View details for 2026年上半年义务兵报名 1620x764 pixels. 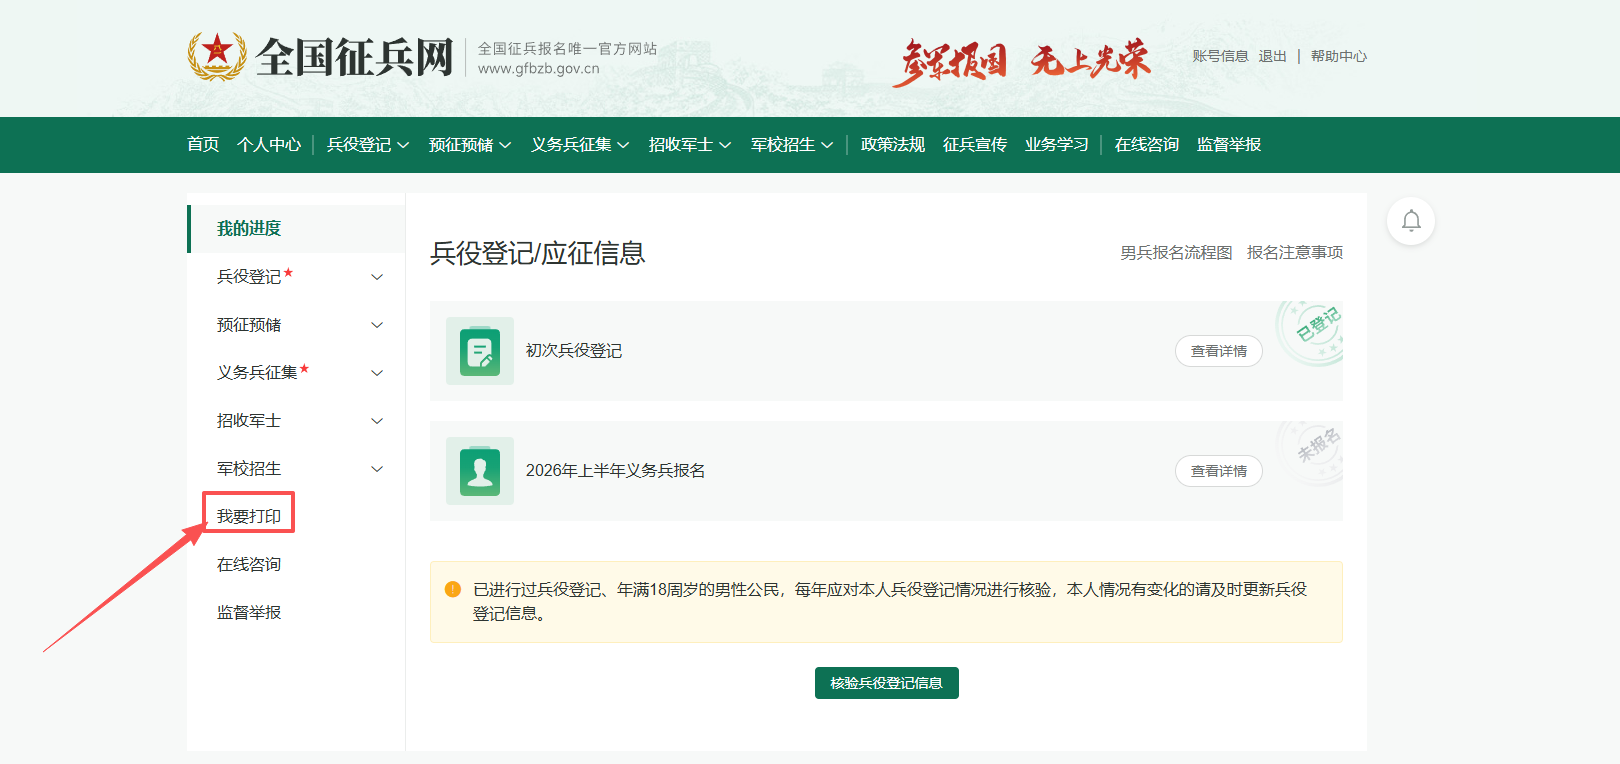(1218, 471)
